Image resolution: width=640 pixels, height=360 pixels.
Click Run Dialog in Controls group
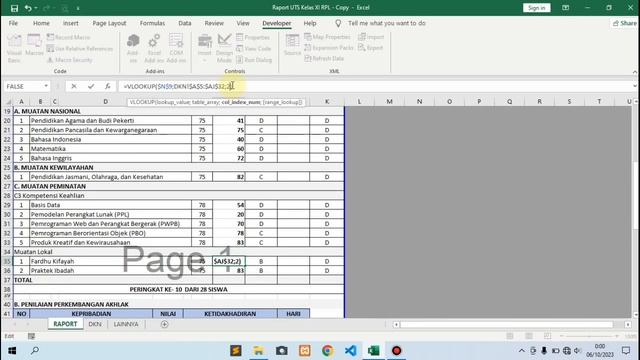[x=254, y=60]
